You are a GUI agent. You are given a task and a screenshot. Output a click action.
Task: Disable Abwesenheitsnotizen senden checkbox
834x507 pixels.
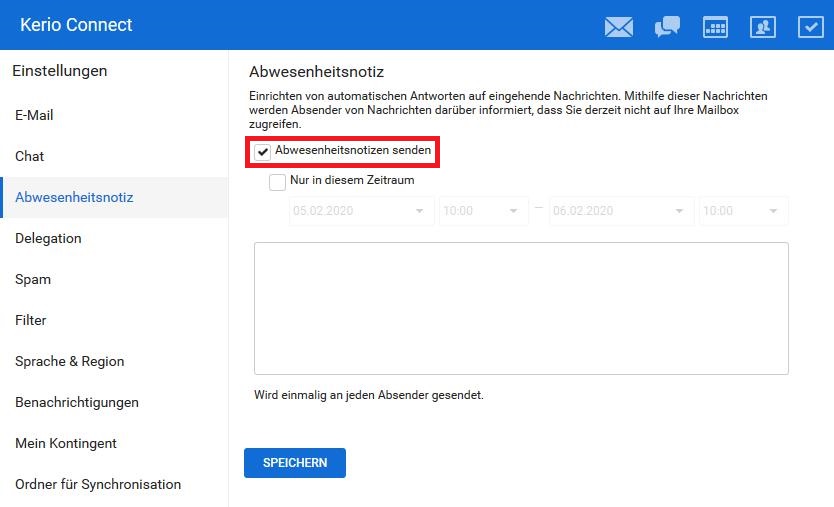pos(263,152)
